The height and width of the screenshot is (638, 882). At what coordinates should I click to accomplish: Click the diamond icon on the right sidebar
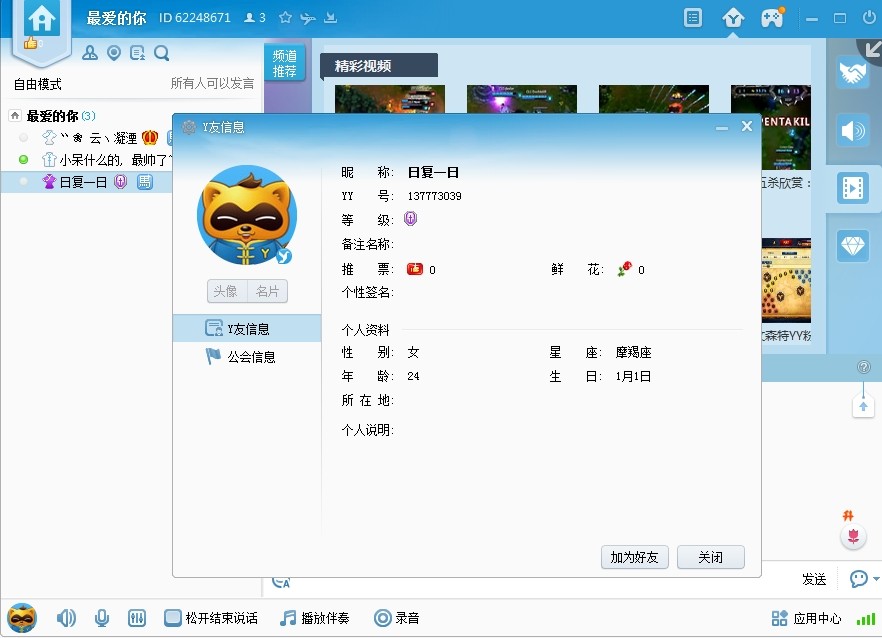[x=853, y=246]
